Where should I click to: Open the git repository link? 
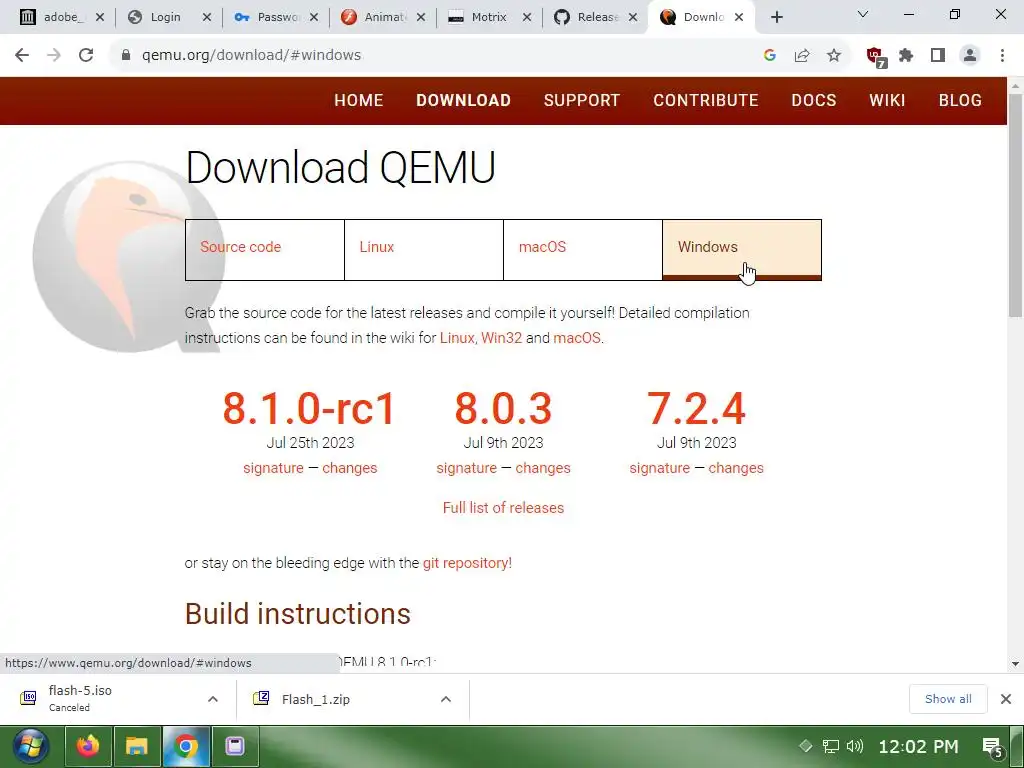point(466,563)
